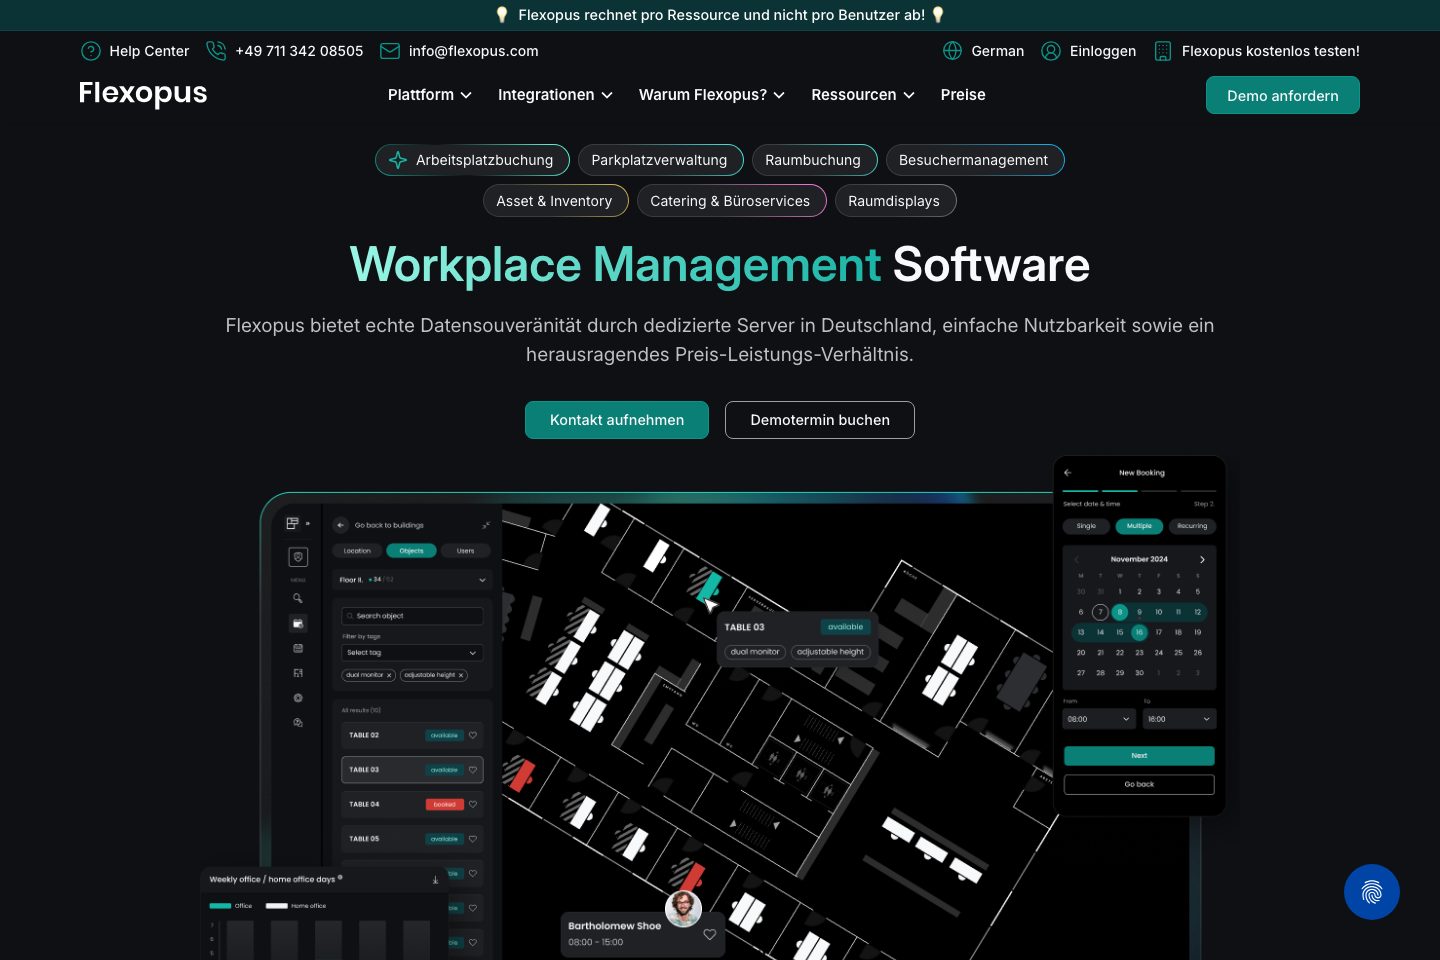Expand the Warum Flexopus? menu
This screenshot has height=960, width=1440.
[x=712, y=95]
